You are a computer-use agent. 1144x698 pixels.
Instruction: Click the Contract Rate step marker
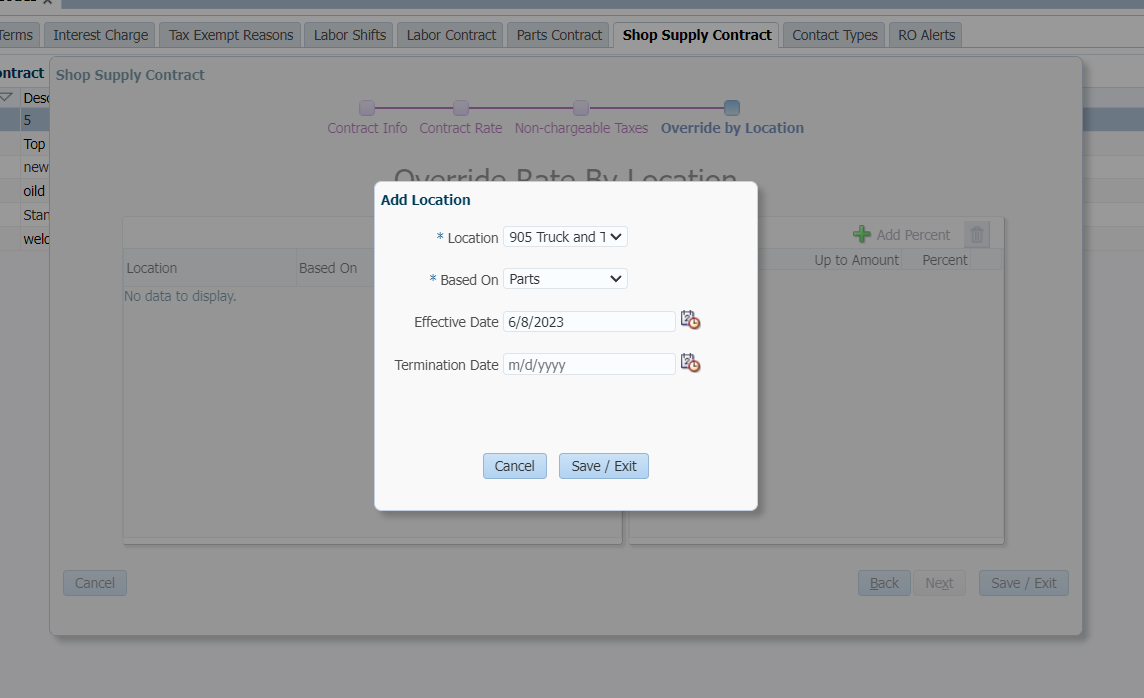(461, 108)
